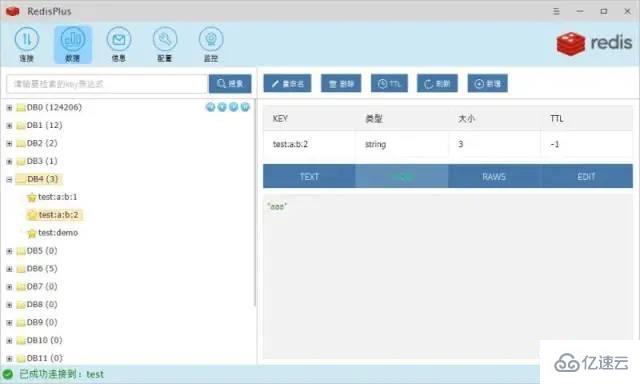Click the first round pager icon beside DB0

pos(210,107)
